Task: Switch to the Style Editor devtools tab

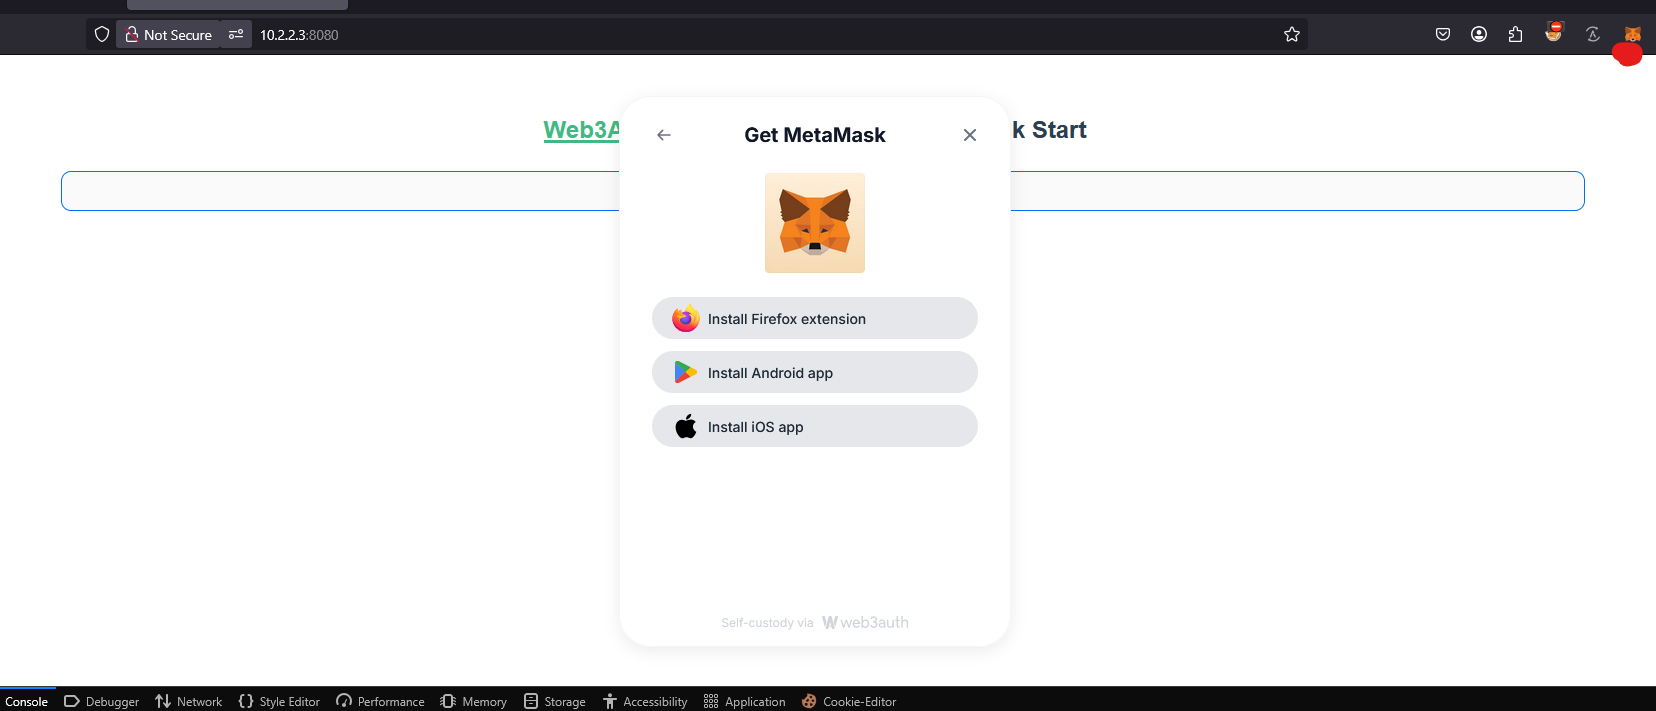Action: [279, 701]
